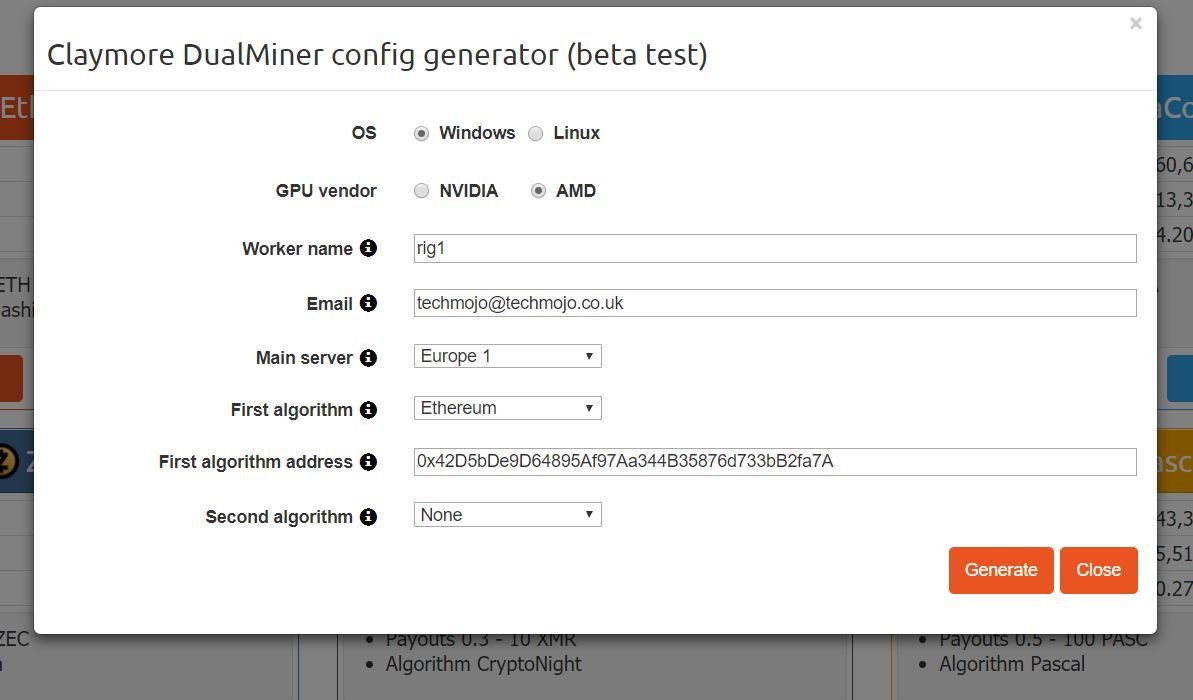Click the First algorithm address field

pyautogui.click(x=775, y=462)
